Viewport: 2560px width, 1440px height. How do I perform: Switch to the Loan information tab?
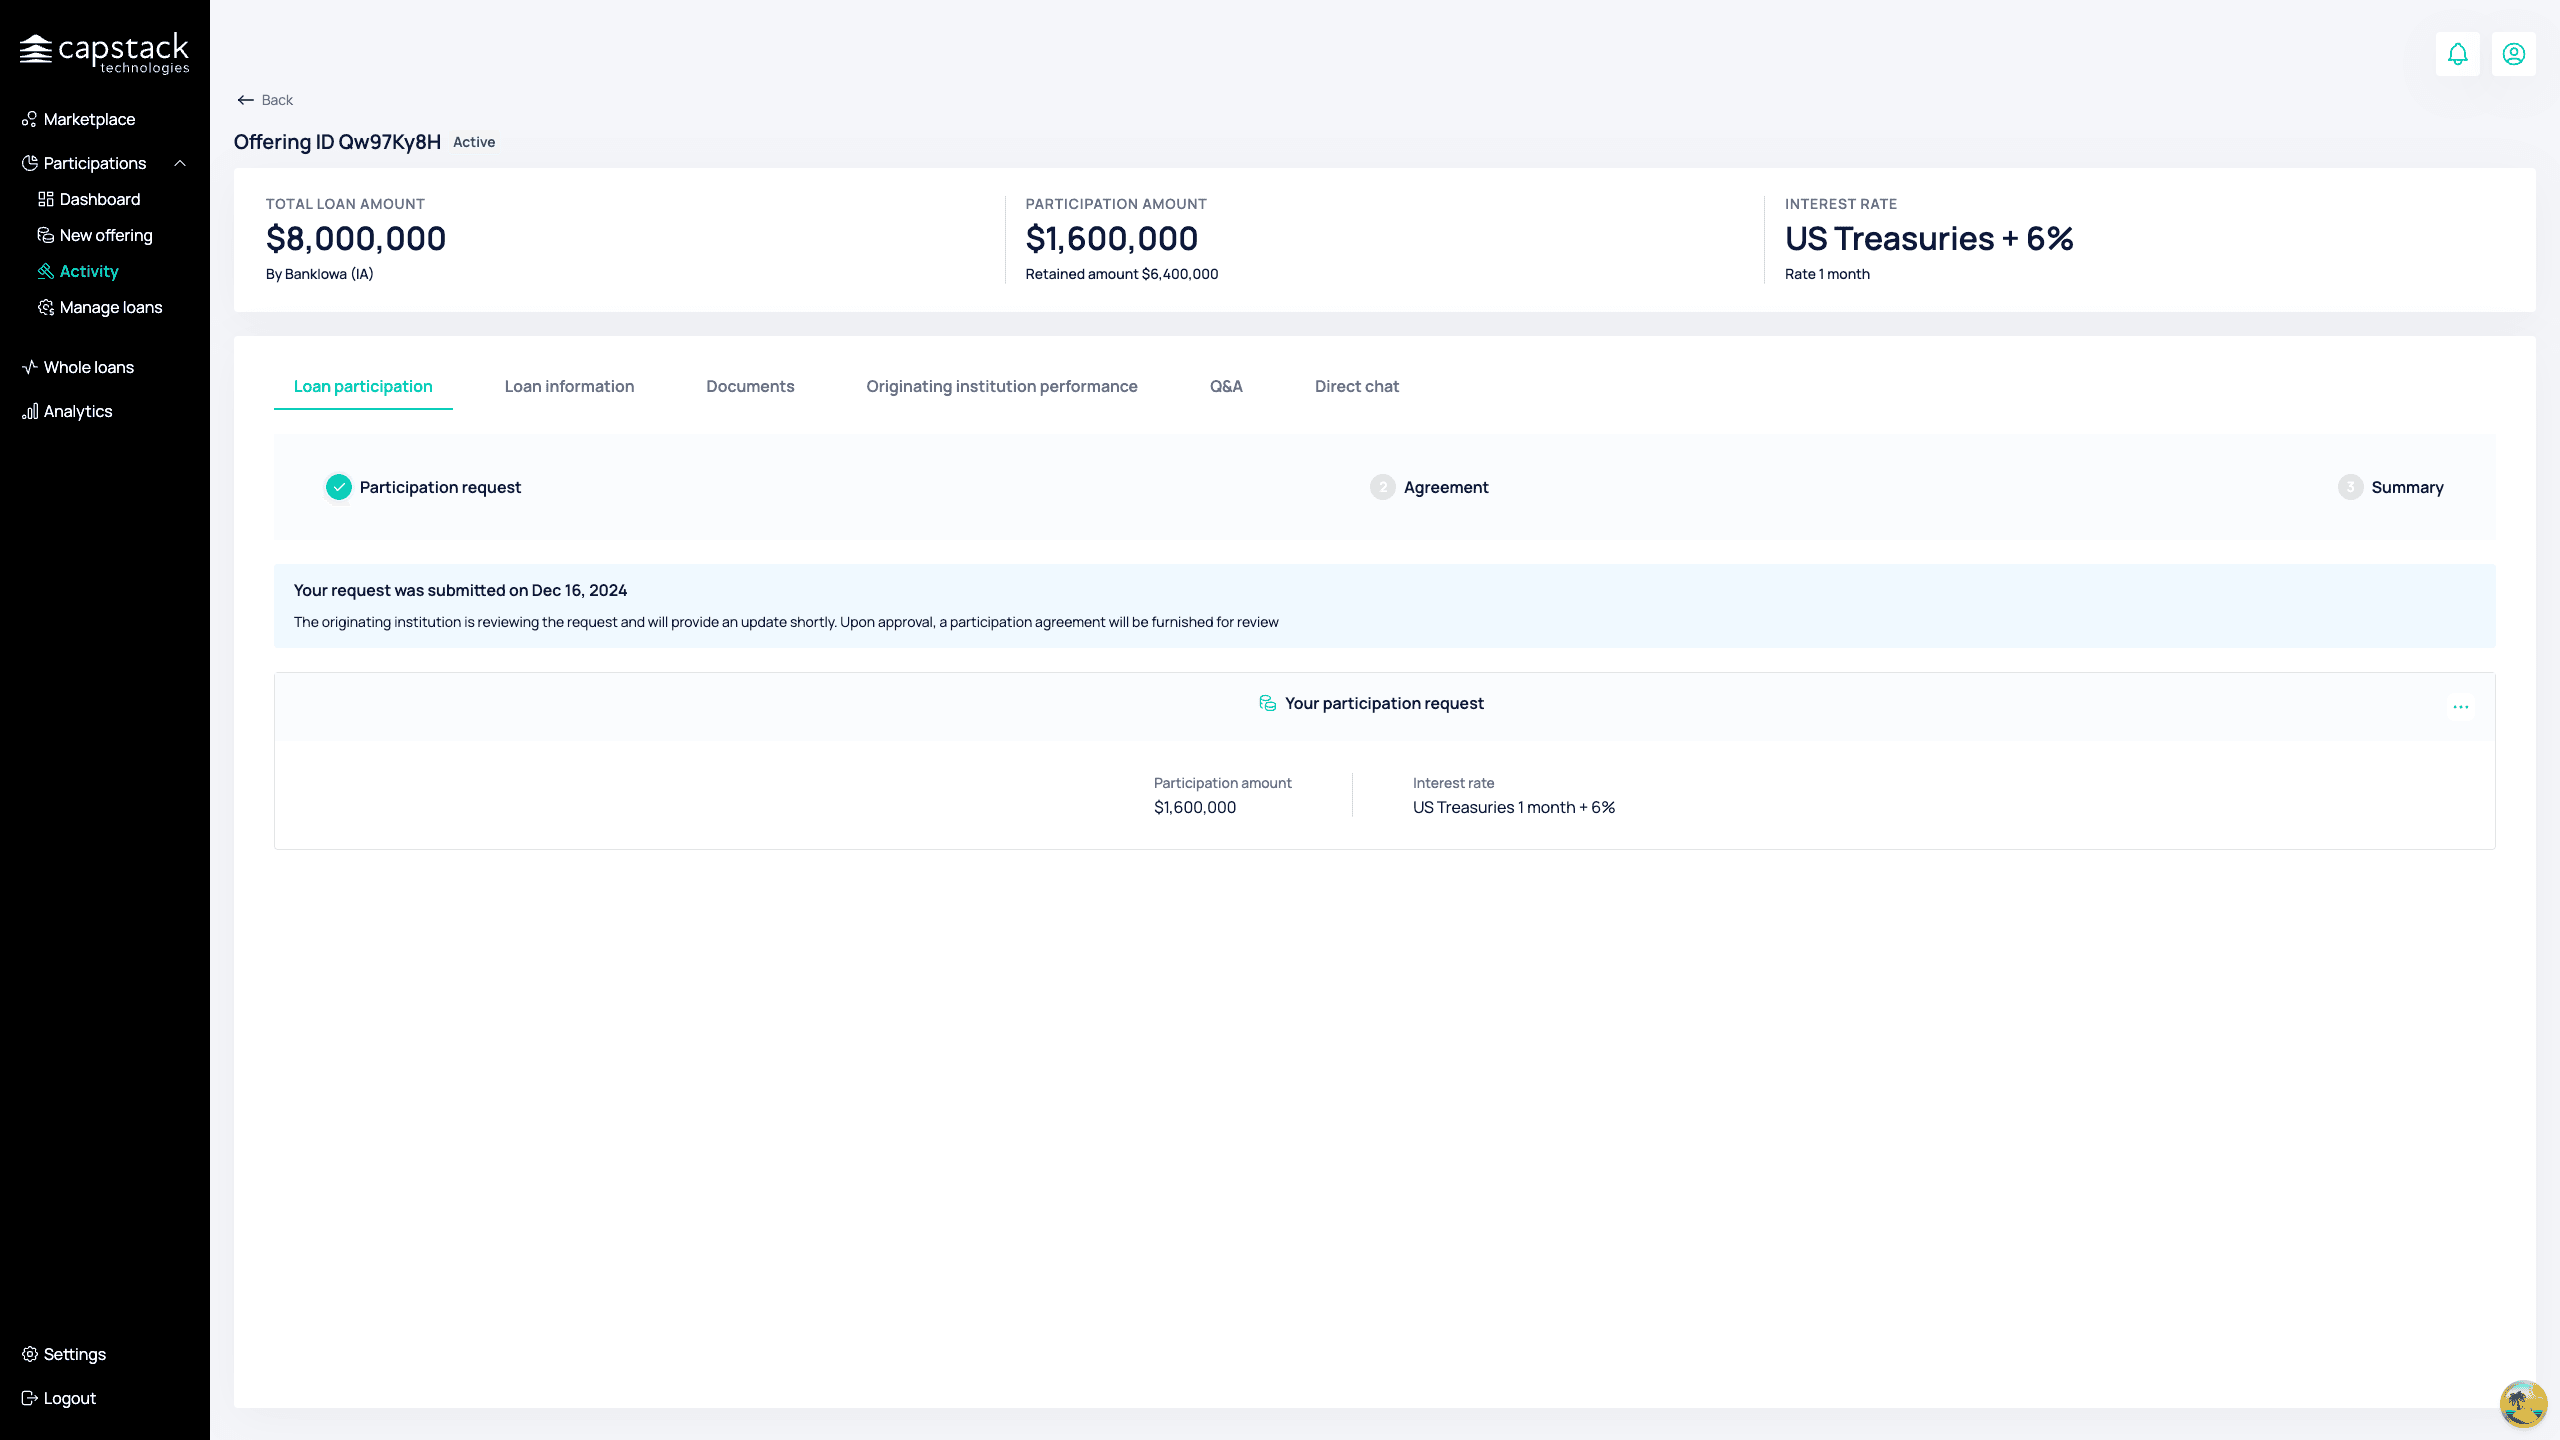569,386
